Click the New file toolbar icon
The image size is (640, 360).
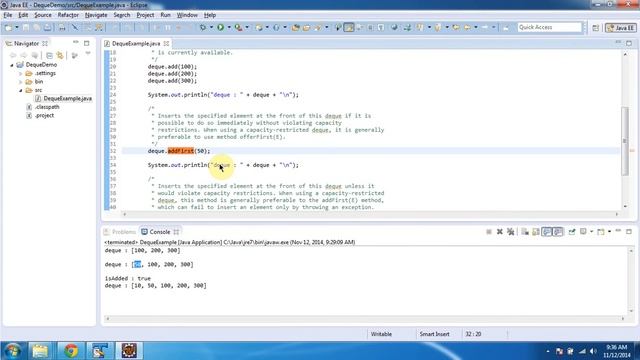click(9, 28)
